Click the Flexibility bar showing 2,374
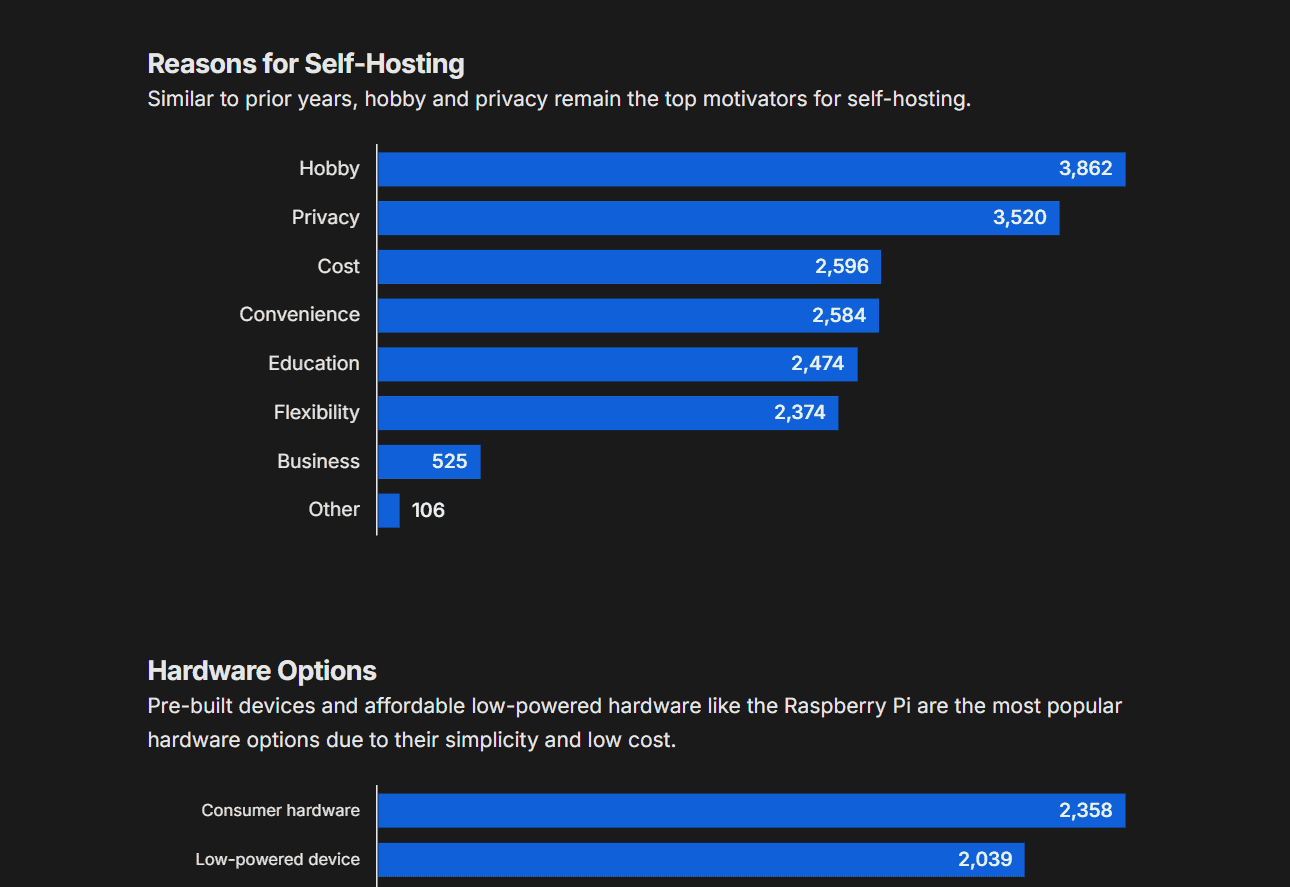Image resolution: width=1290 pixels, height=887 pixels. 607,413
